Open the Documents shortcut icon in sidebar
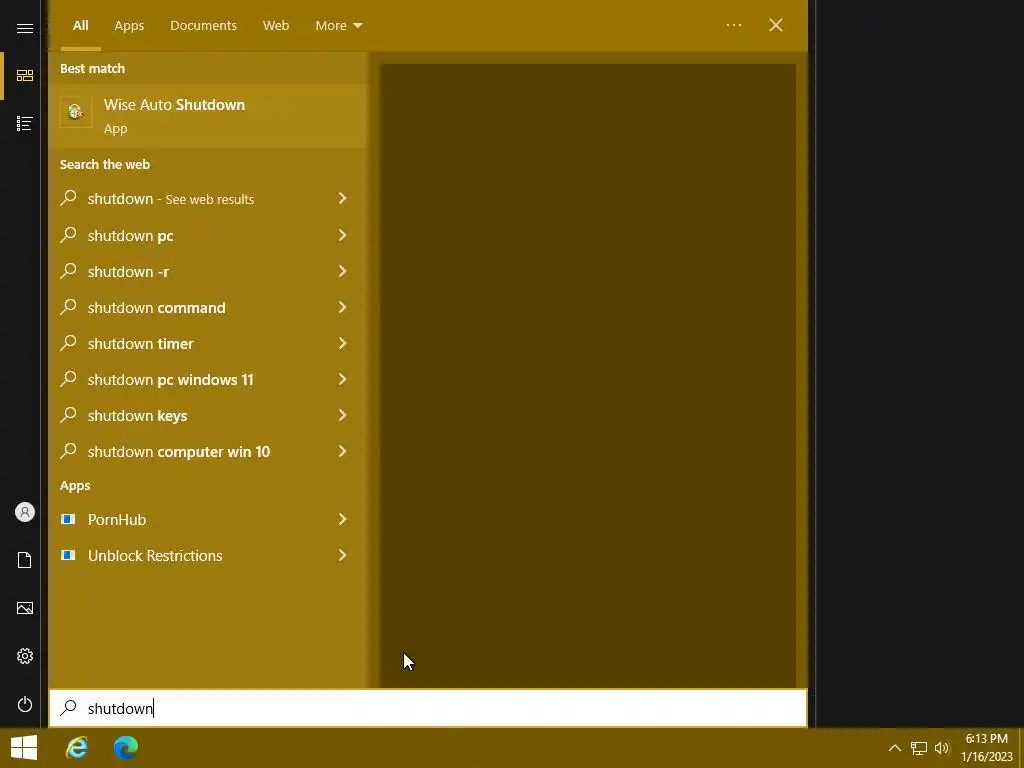 [25, 560]
